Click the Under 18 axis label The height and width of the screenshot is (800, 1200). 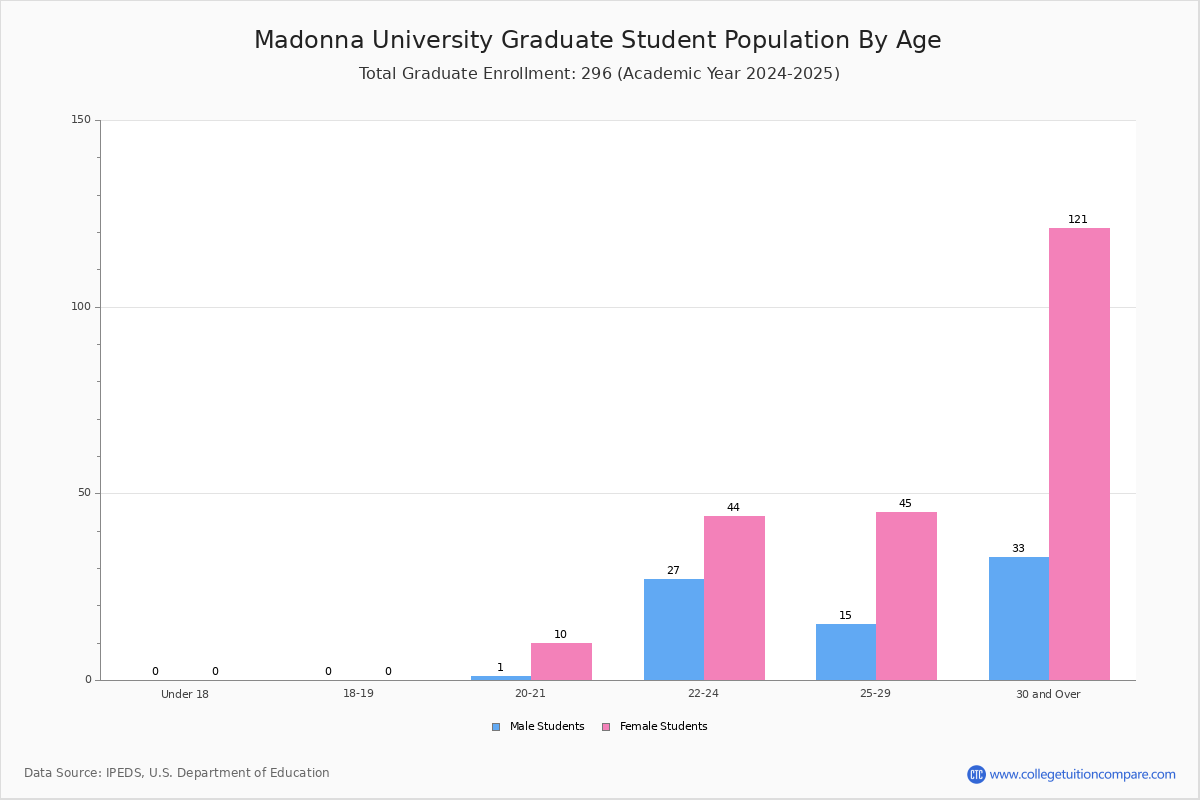[x=185, y=694]
